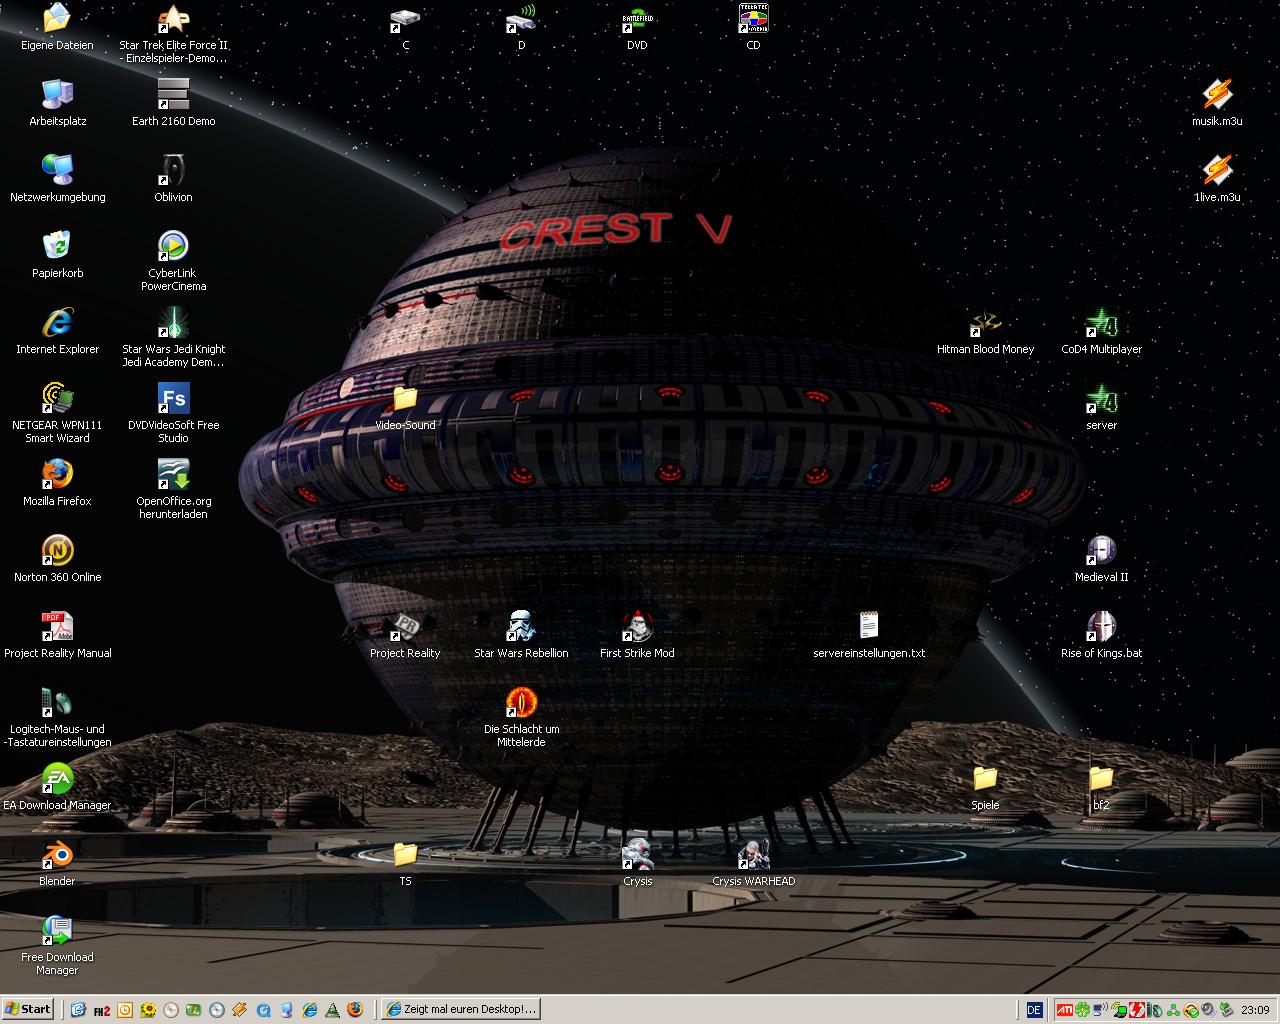Open the Papierkorb recycle bin

point(57,246)
